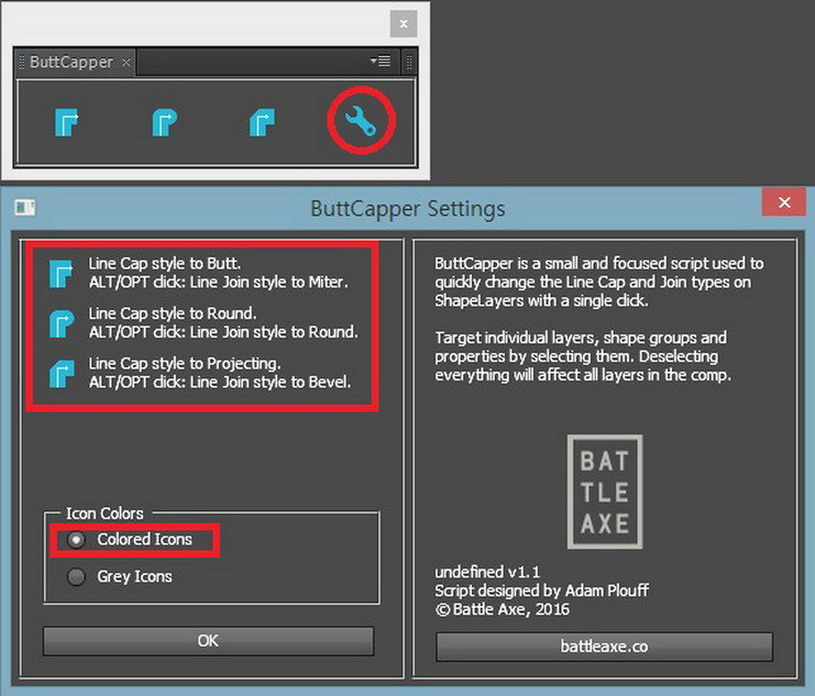Confirm settings with the OK button
The image size is (815, 696).
coord(208,641)
